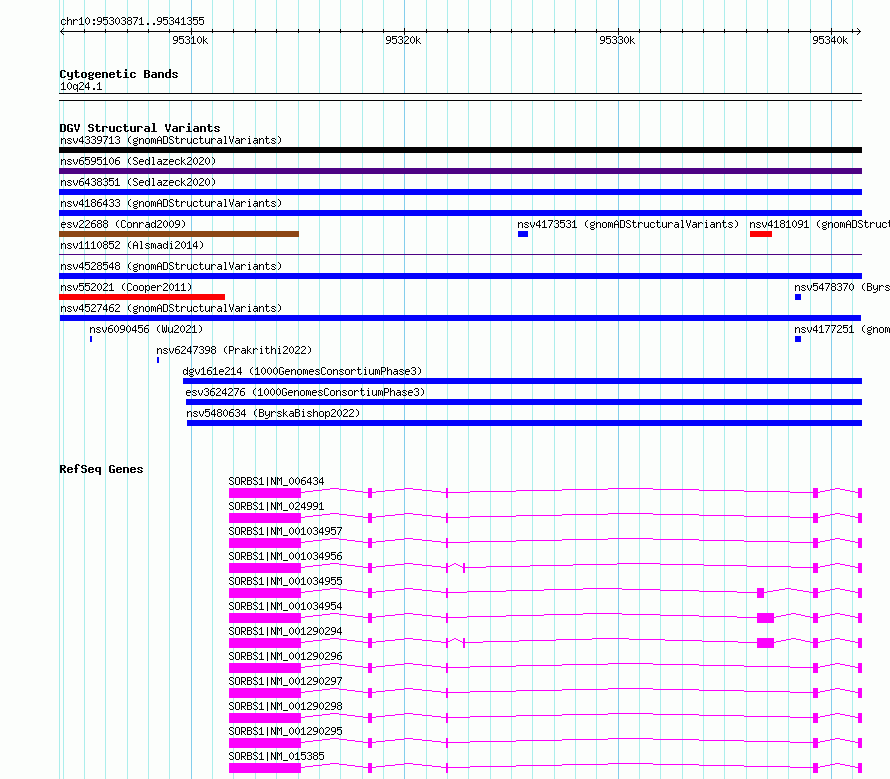Click extra right-side exon in SORBS1|NM_001034955
Viewport: 890px width, 779px height.
761,593
